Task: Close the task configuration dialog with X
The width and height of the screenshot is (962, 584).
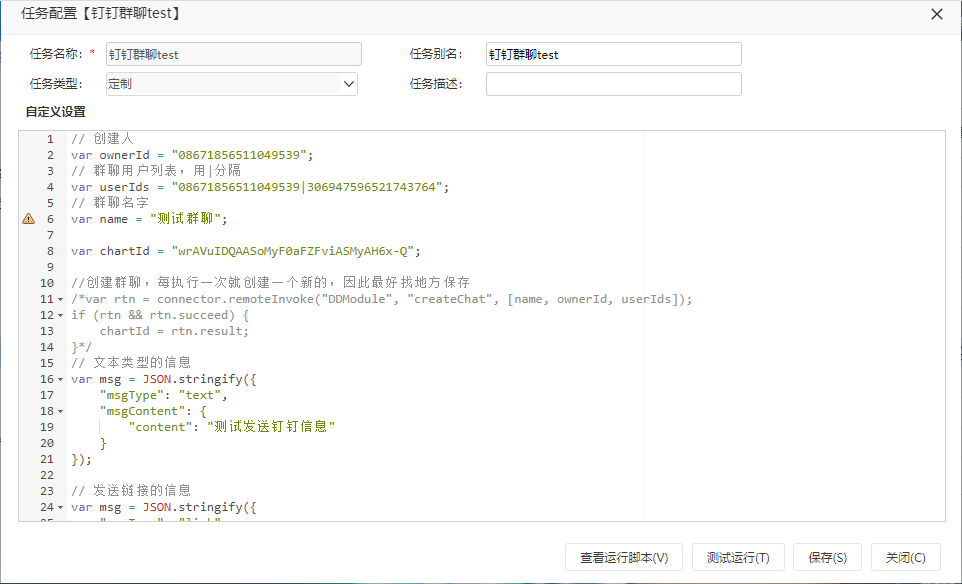Action: (936, 14)
